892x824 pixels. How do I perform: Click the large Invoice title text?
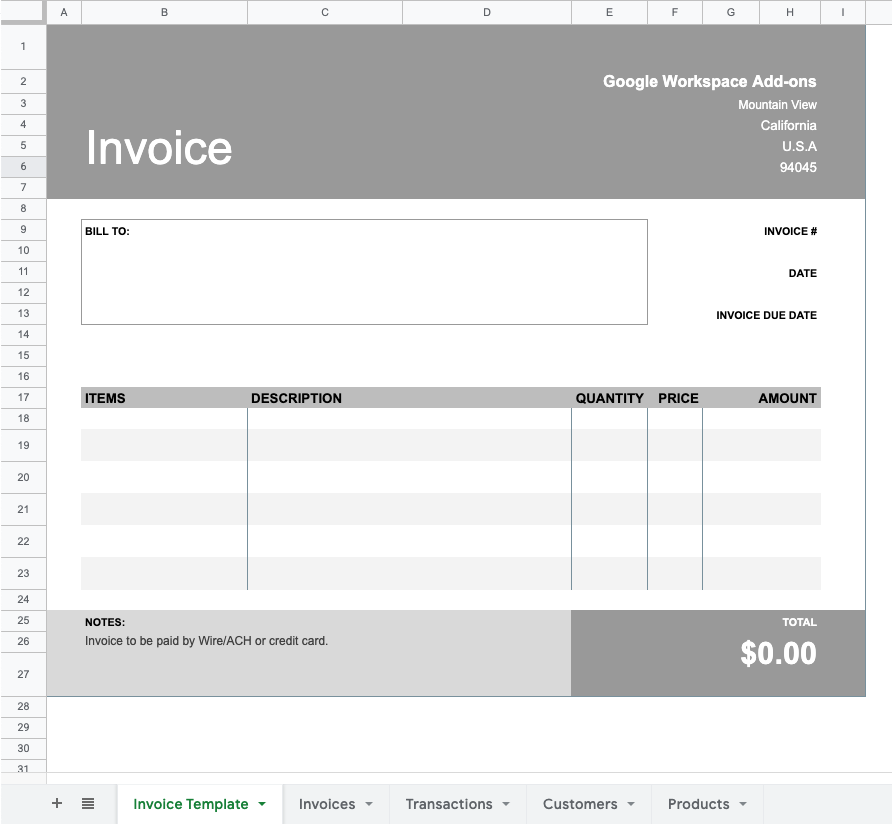tap(159, 147)
